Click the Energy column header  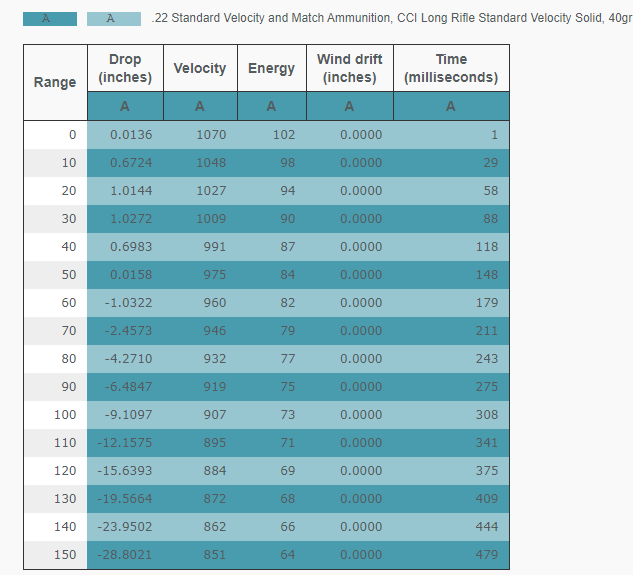(x=271, y=68)
